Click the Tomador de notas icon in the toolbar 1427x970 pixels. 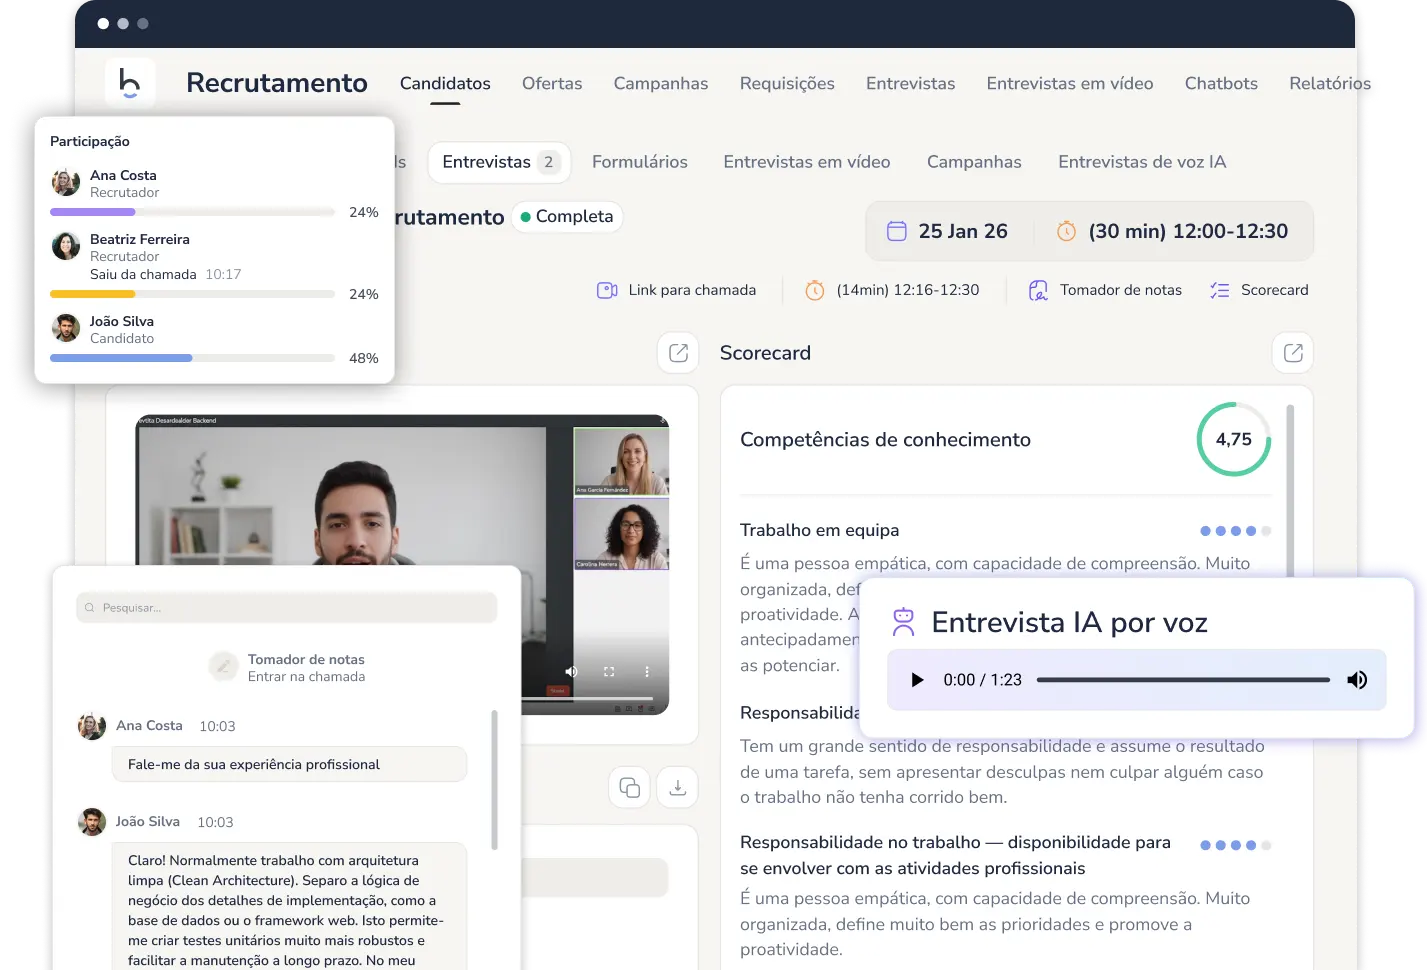(x=1038, y=290)
